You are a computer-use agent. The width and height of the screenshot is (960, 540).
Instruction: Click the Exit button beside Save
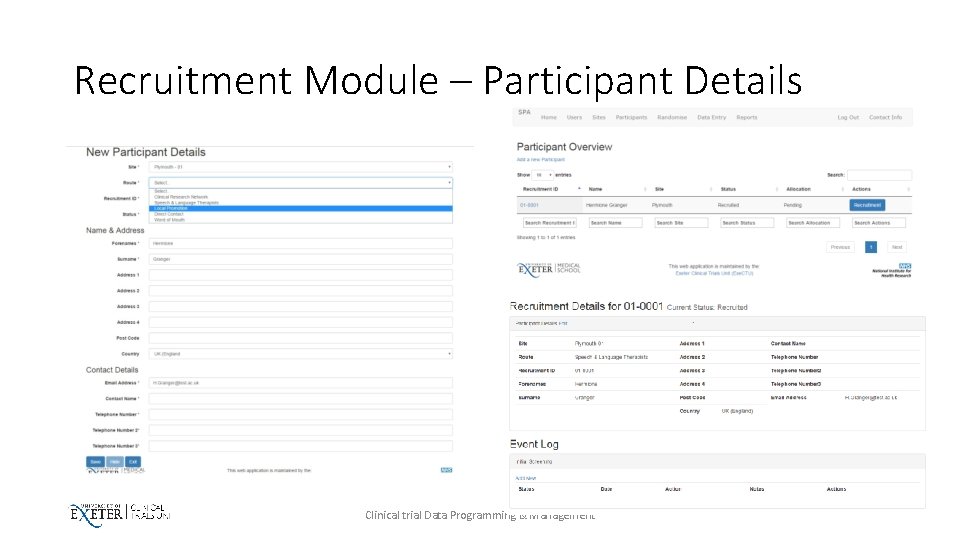tap(133, 462)
